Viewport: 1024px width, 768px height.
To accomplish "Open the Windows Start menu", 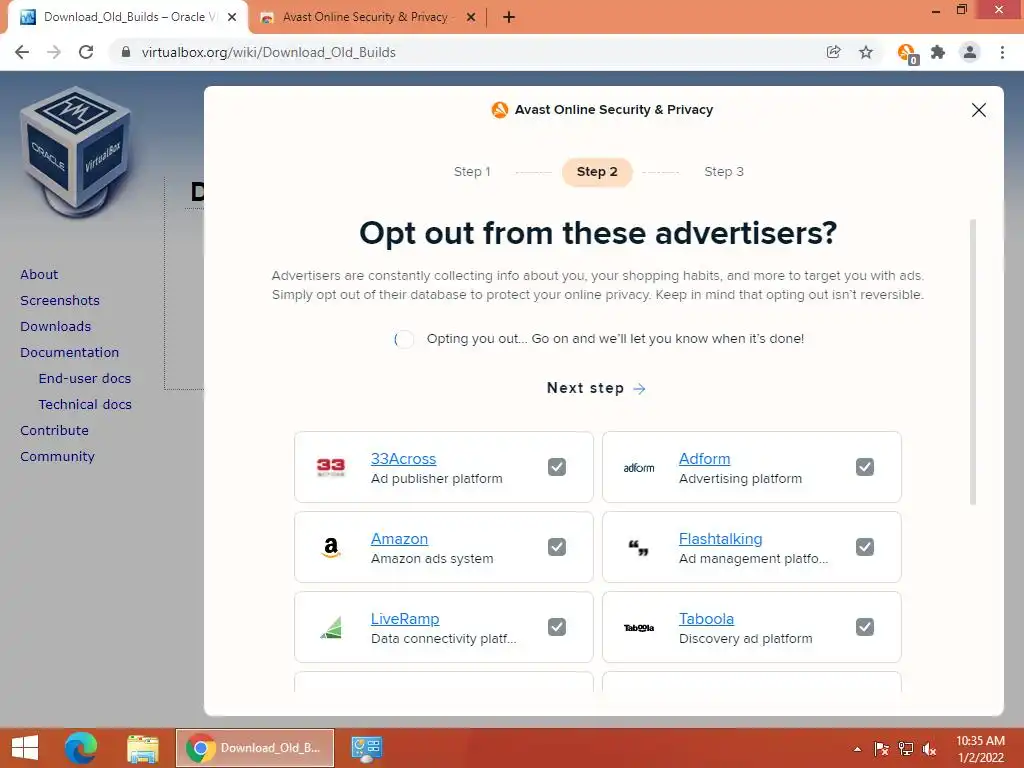I will [x=25, y=748].
